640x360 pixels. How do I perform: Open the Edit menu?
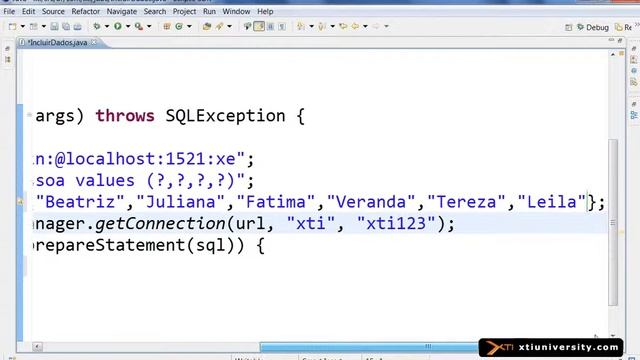tap(28, 11)
